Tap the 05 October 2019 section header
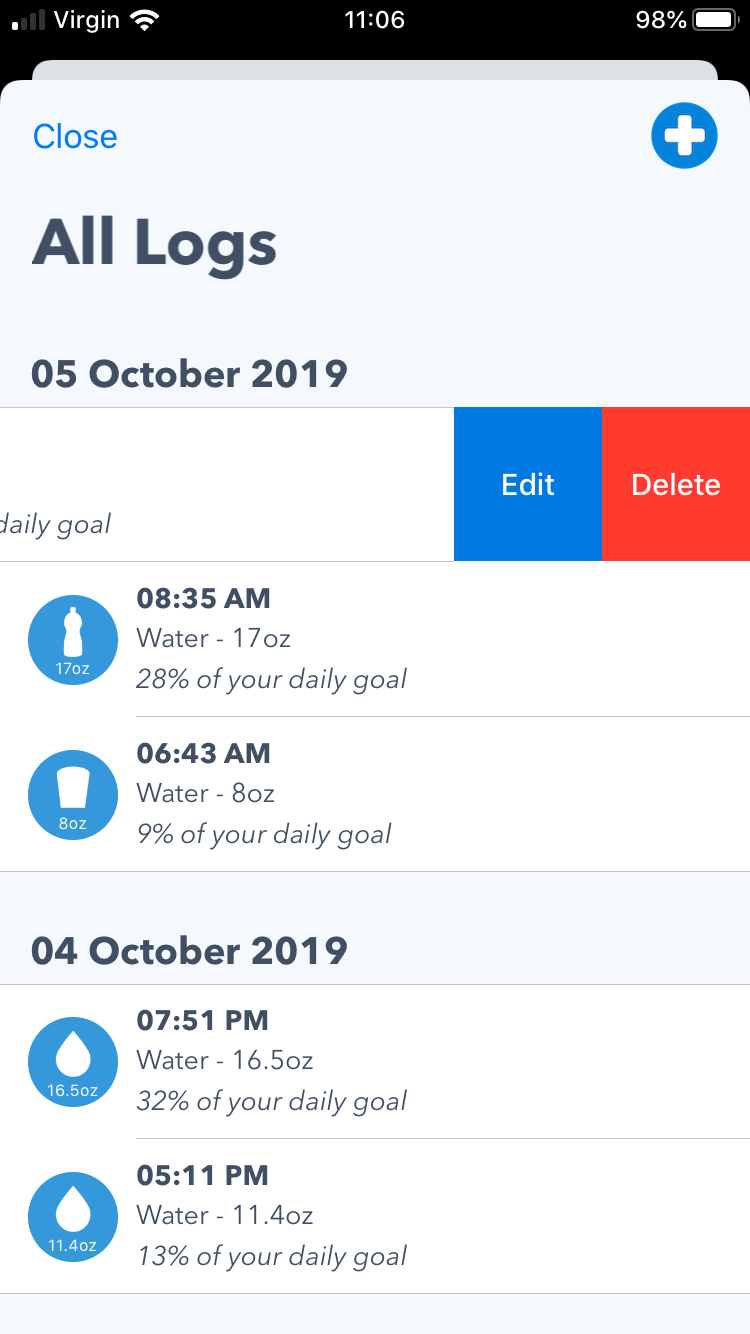This screenshot has width=750, height=1334. click(x=189, y=374)
